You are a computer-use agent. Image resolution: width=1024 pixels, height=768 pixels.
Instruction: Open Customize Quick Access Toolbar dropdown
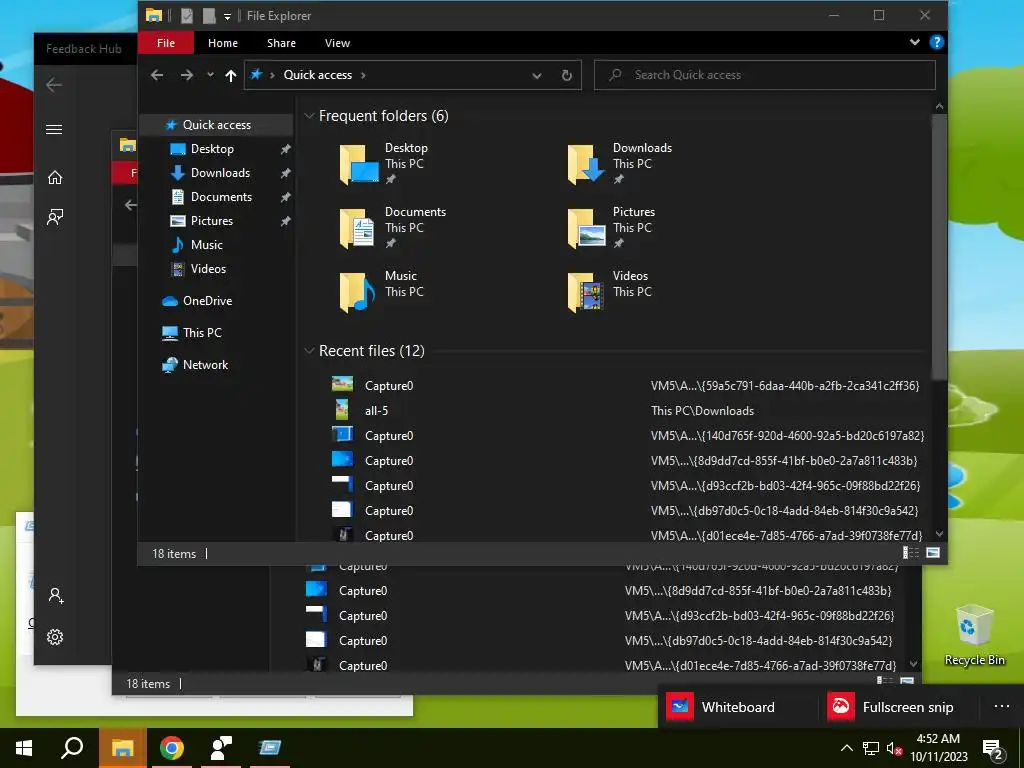(x=227, y=16)
